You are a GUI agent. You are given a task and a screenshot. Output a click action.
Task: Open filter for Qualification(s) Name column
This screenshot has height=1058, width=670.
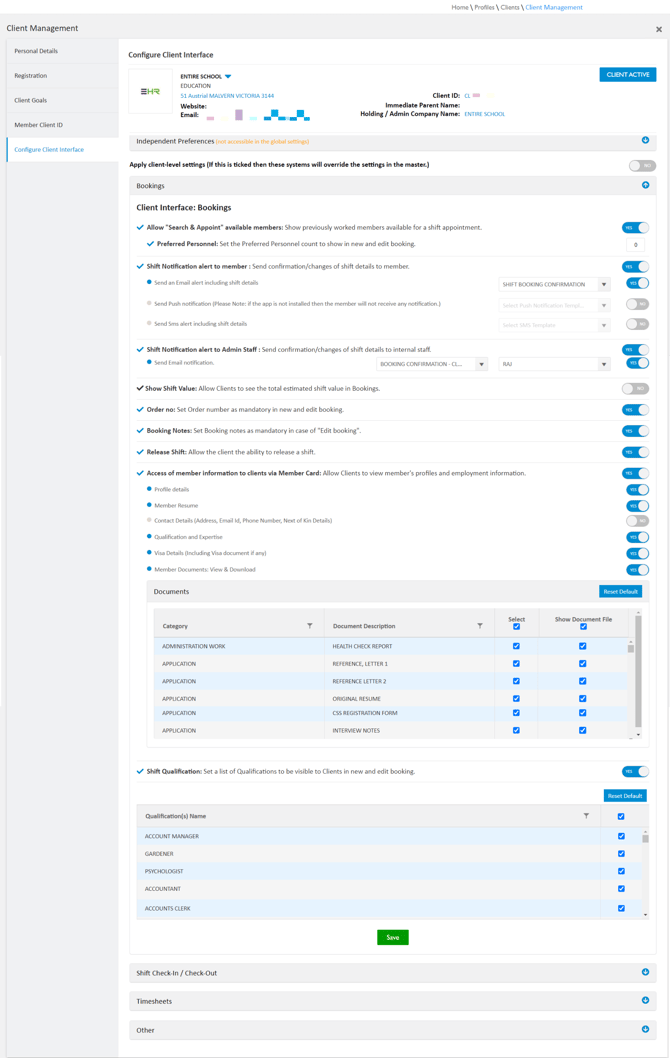[x=586, y=816]
